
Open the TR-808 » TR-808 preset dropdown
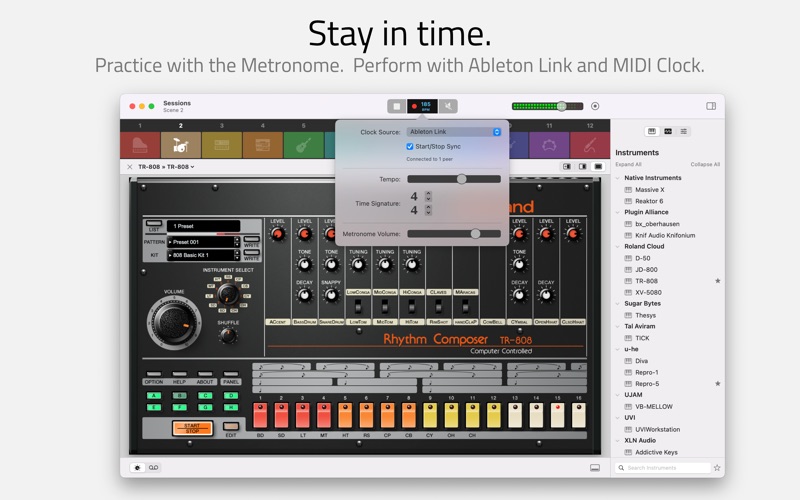pos(166,167)
